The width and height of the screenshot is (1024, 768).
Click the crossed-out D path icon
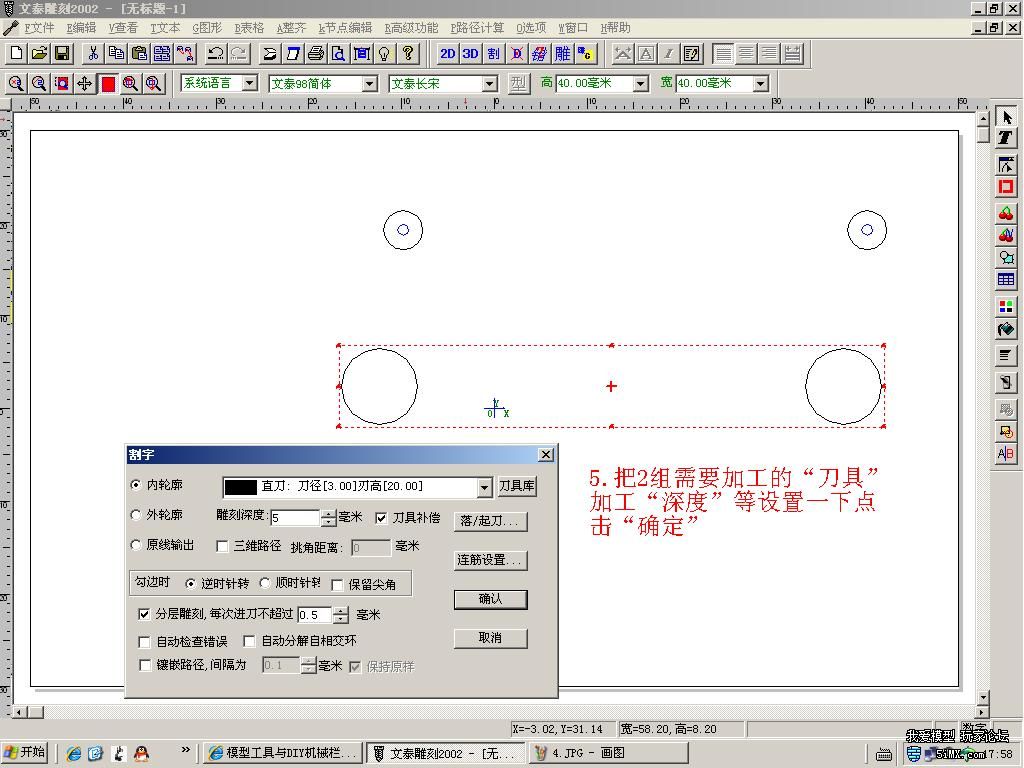tap(517, 54)
